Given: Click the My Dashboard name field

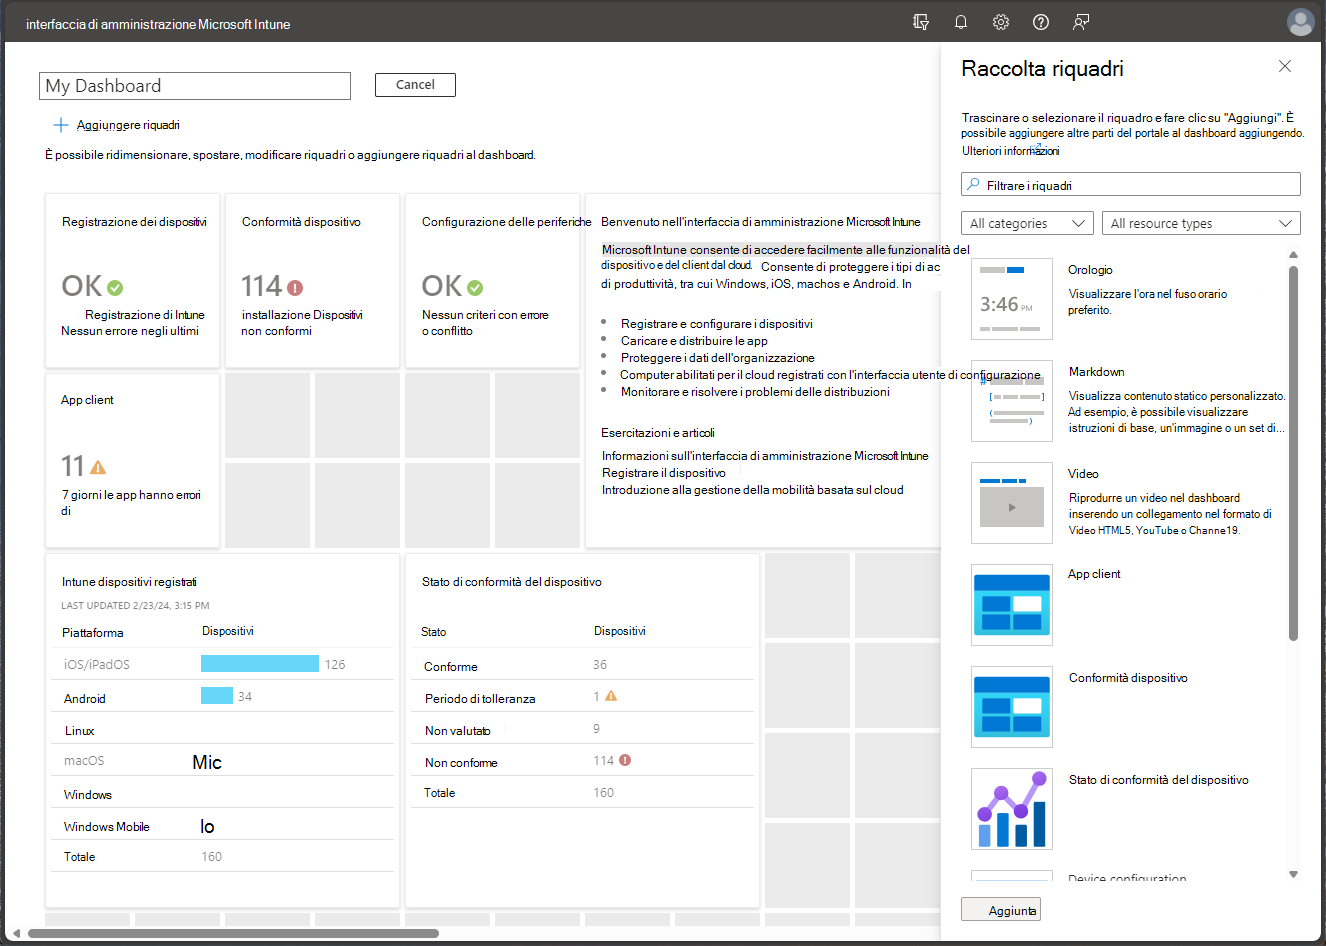Looking at the screenshot, I should pos(195,86).
